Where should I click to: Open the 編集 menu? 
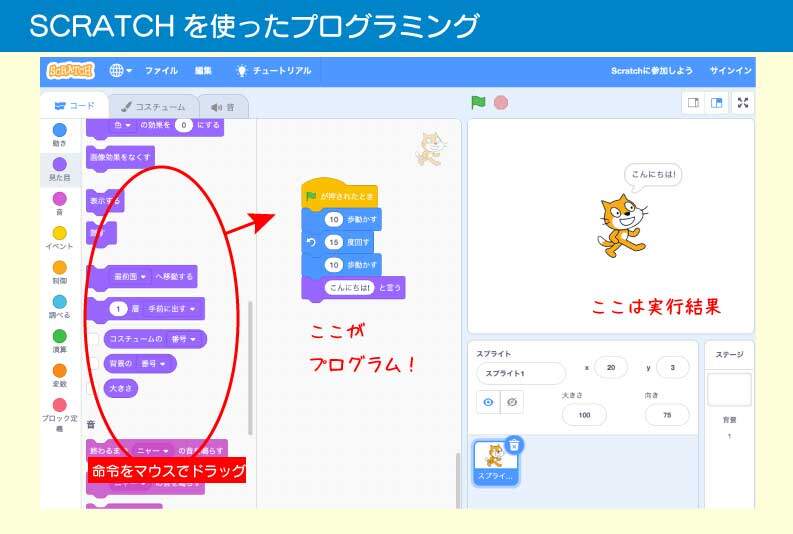(203, 71)
